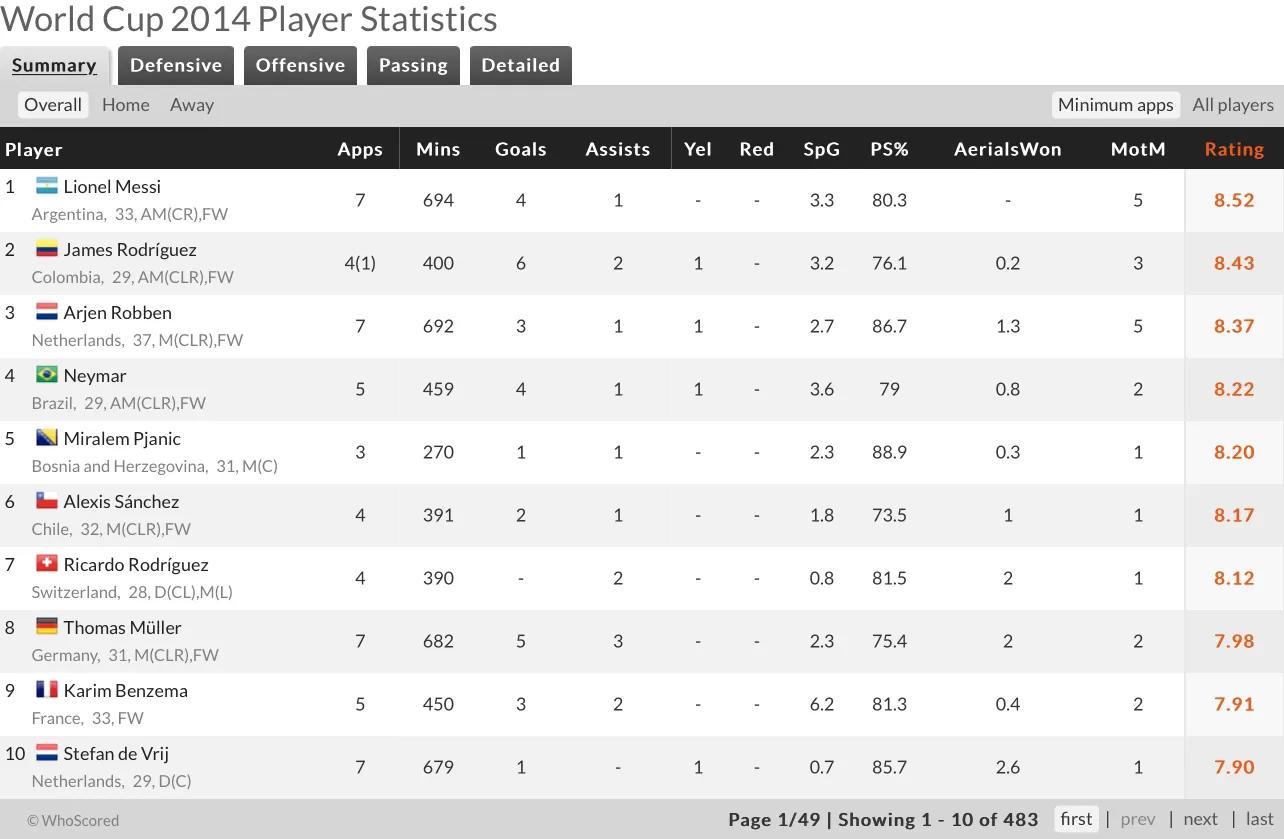
Task: Open the Defensive tab
Action: click(176, 66)
